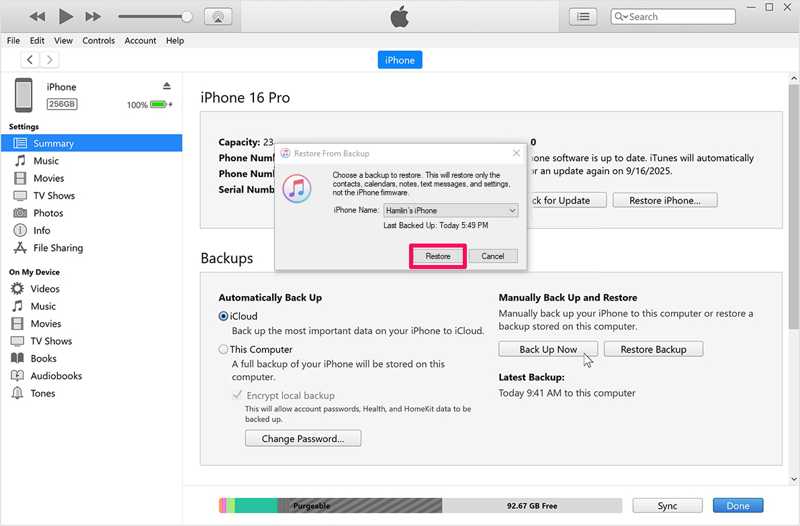Click the blue iPhone tab button
The image size is (800, 526).
point(400,60)
